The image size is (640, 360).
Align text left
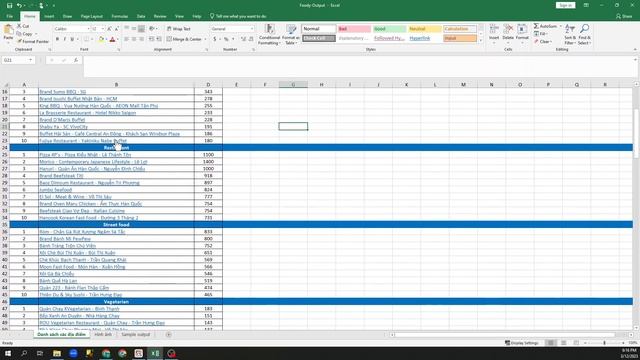pyautogui.click(x=127, y=40)
